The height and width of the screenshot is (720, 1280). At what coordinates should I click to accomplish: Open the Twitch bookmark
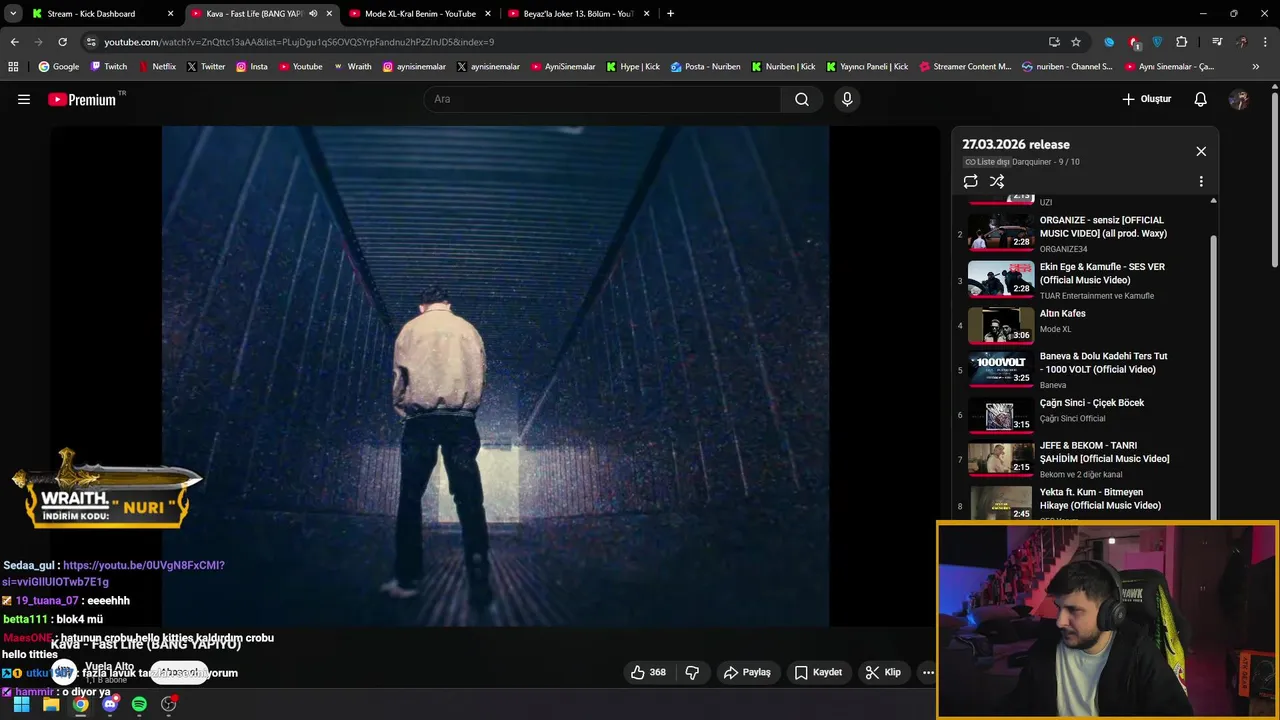(108, 67)
